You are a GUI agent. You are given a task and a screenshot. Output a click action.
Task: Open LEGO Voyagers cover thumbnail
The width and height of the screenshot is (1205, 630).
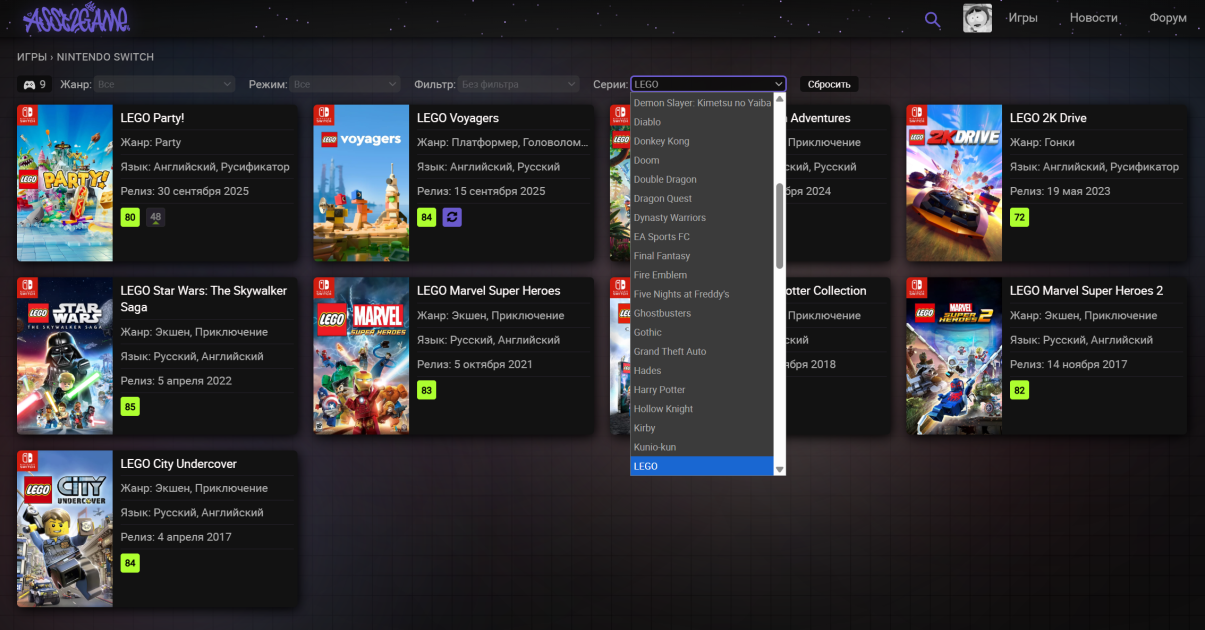361,183
